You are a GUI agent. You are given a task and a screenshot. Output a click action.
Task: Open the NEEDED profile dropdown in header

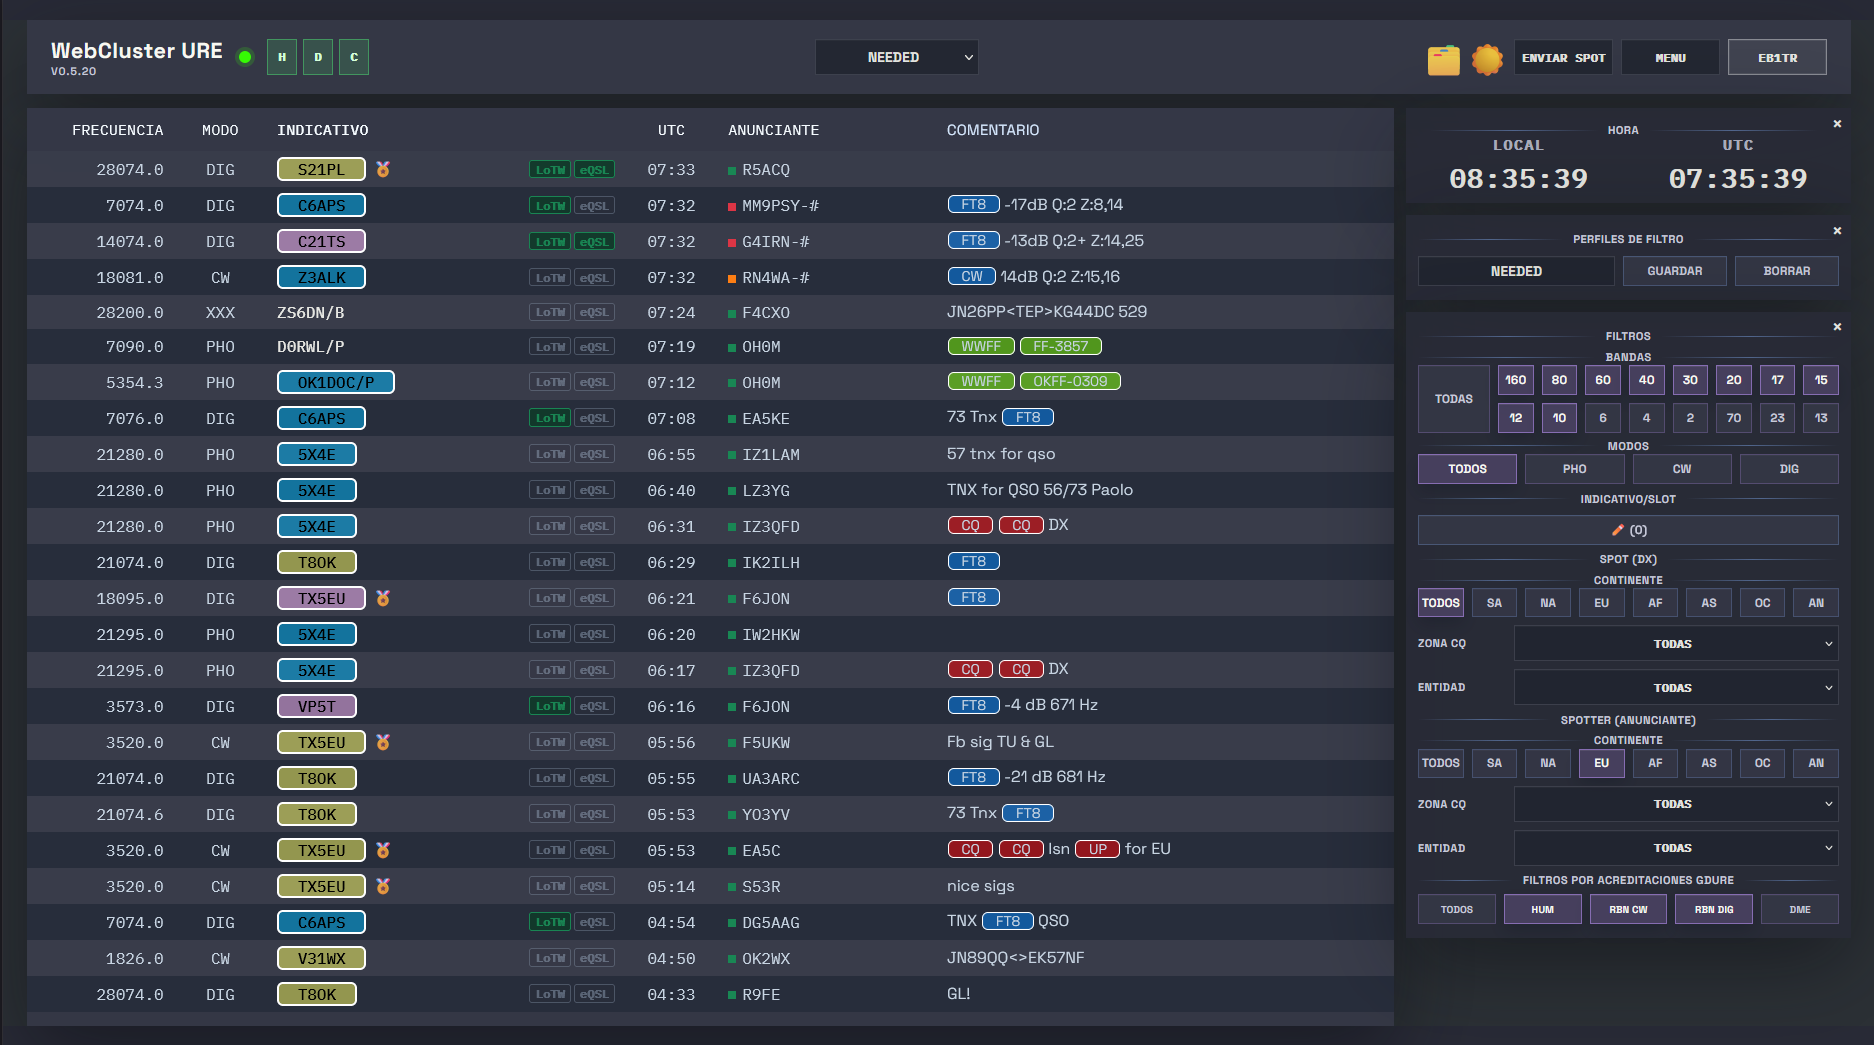click(x=896, y=57)
